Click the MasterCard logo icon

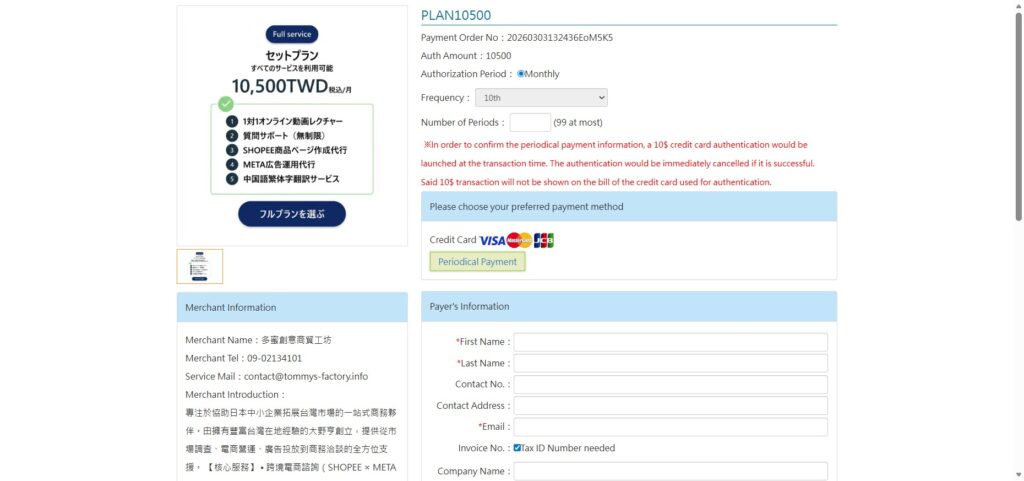[519, 240]
